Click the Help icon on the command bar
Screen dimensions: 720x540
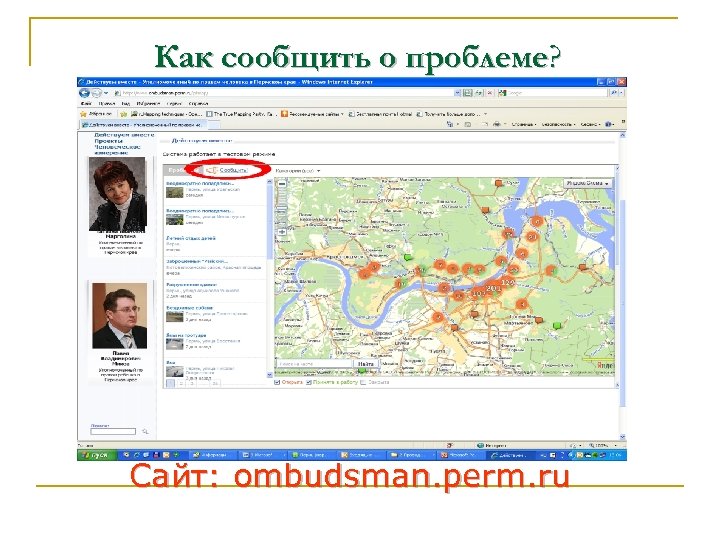[608, 124]
